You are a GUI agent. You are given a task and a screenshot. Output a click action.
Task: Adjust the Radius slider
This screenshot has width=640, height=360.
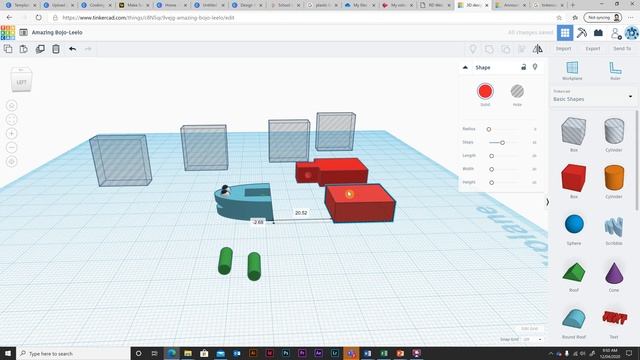[x=489, y=129]
